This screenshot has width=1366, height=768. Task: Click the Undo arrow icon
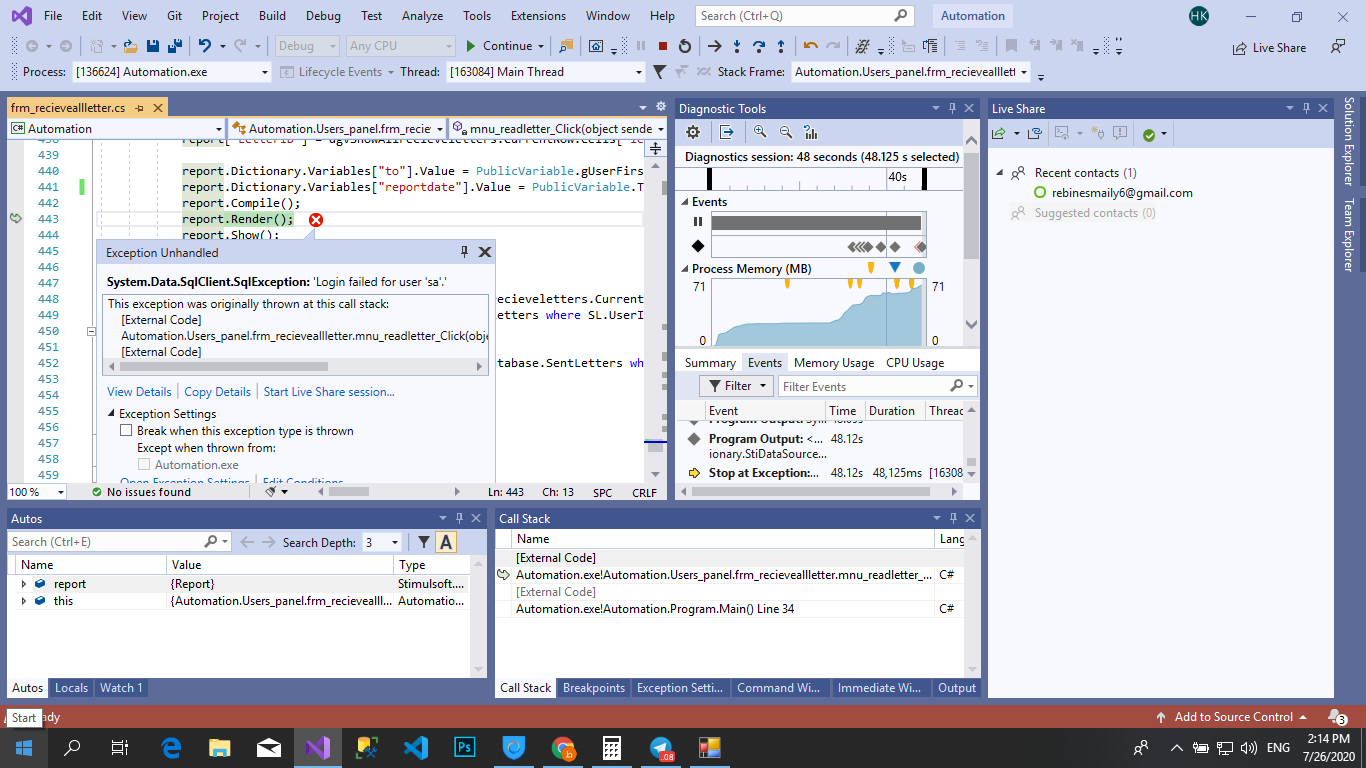pyautogui.click(x=205, y=46)
